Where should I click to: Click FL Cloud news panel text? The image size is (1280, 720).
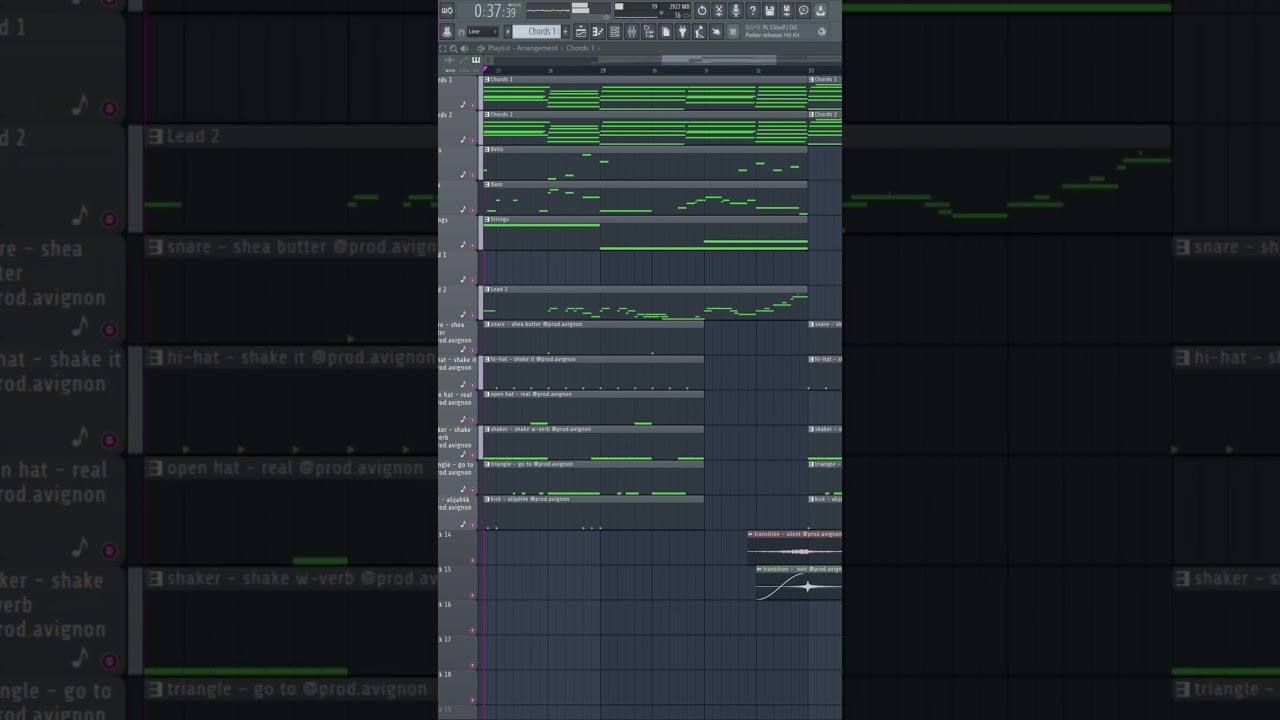[772, 31]
